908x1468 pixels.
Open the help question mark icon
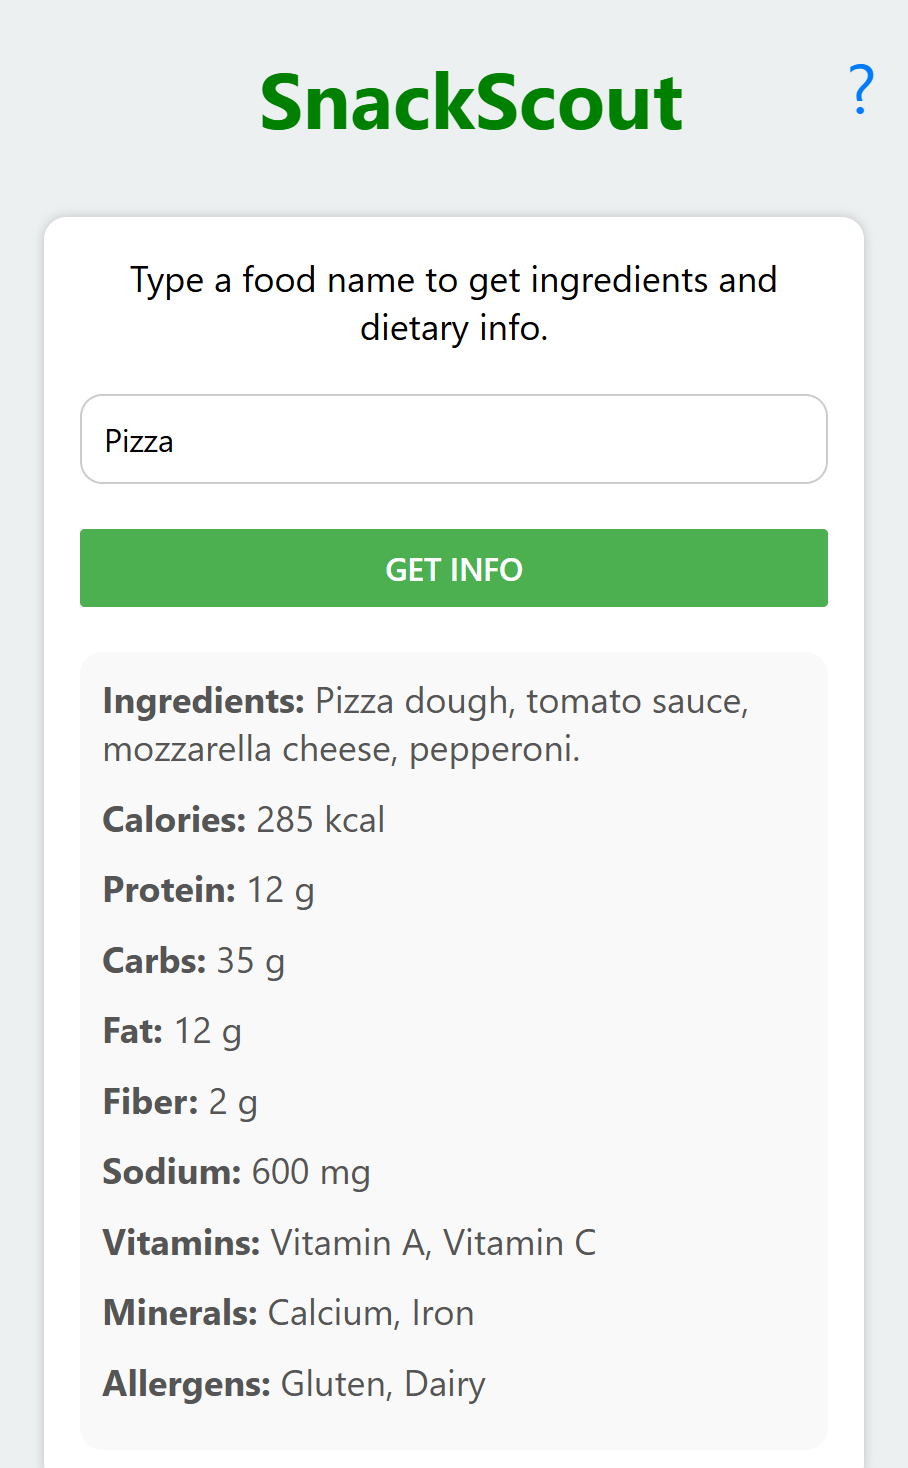click(x=860, y=90)
